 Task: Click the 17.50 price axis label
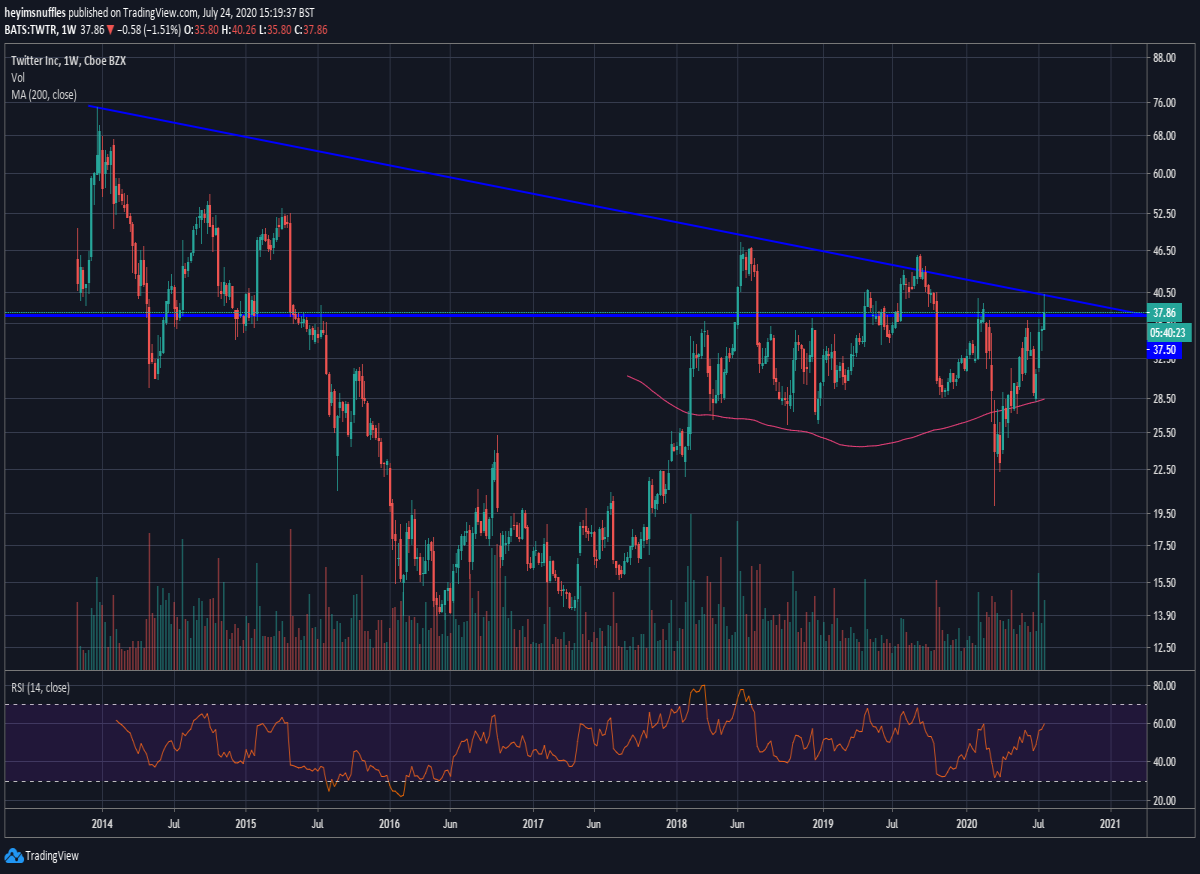(x=1164, y=545)
